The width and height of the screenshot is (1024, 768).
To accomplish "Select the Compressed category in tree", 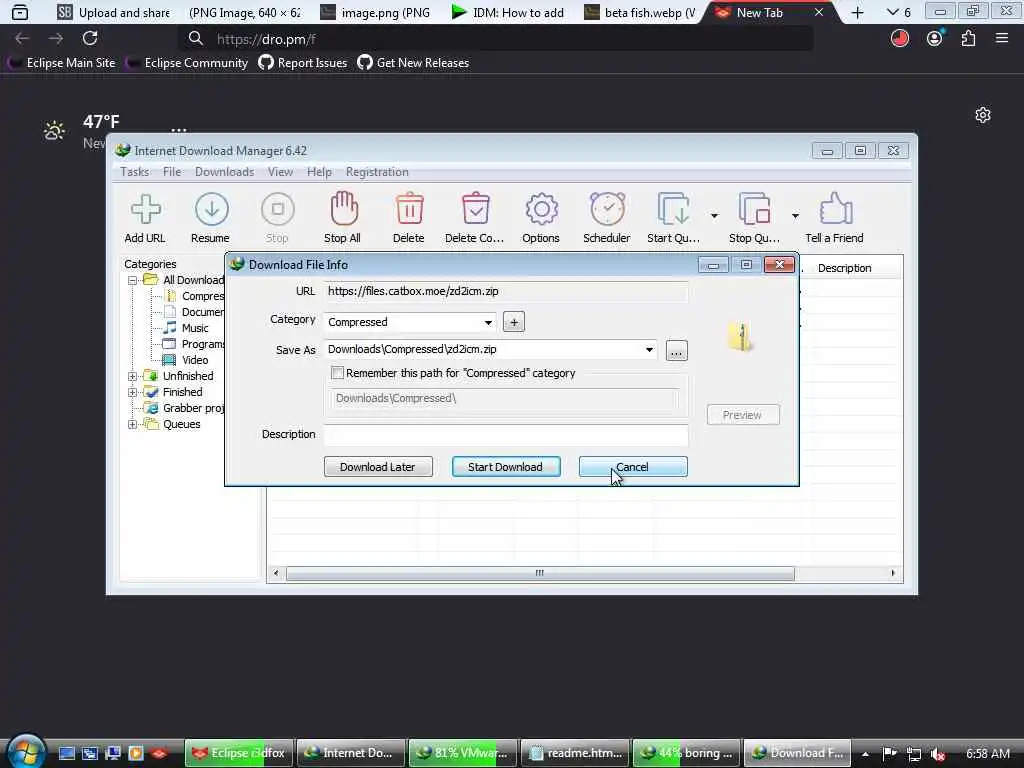I will pyautogui.click(x=202, y=296).
